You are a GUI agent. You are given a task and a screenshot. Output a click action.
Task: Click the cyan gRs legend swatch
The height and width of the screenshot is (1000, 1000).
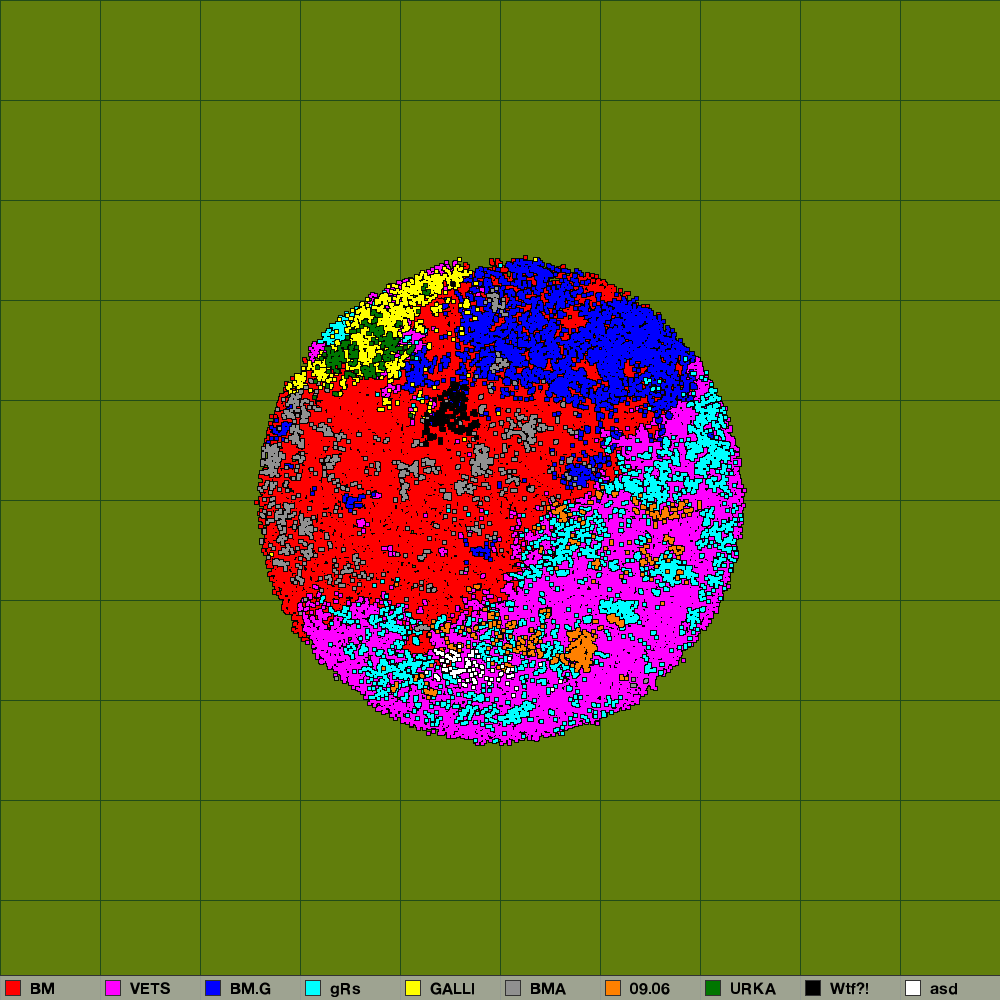click(313, 988)
